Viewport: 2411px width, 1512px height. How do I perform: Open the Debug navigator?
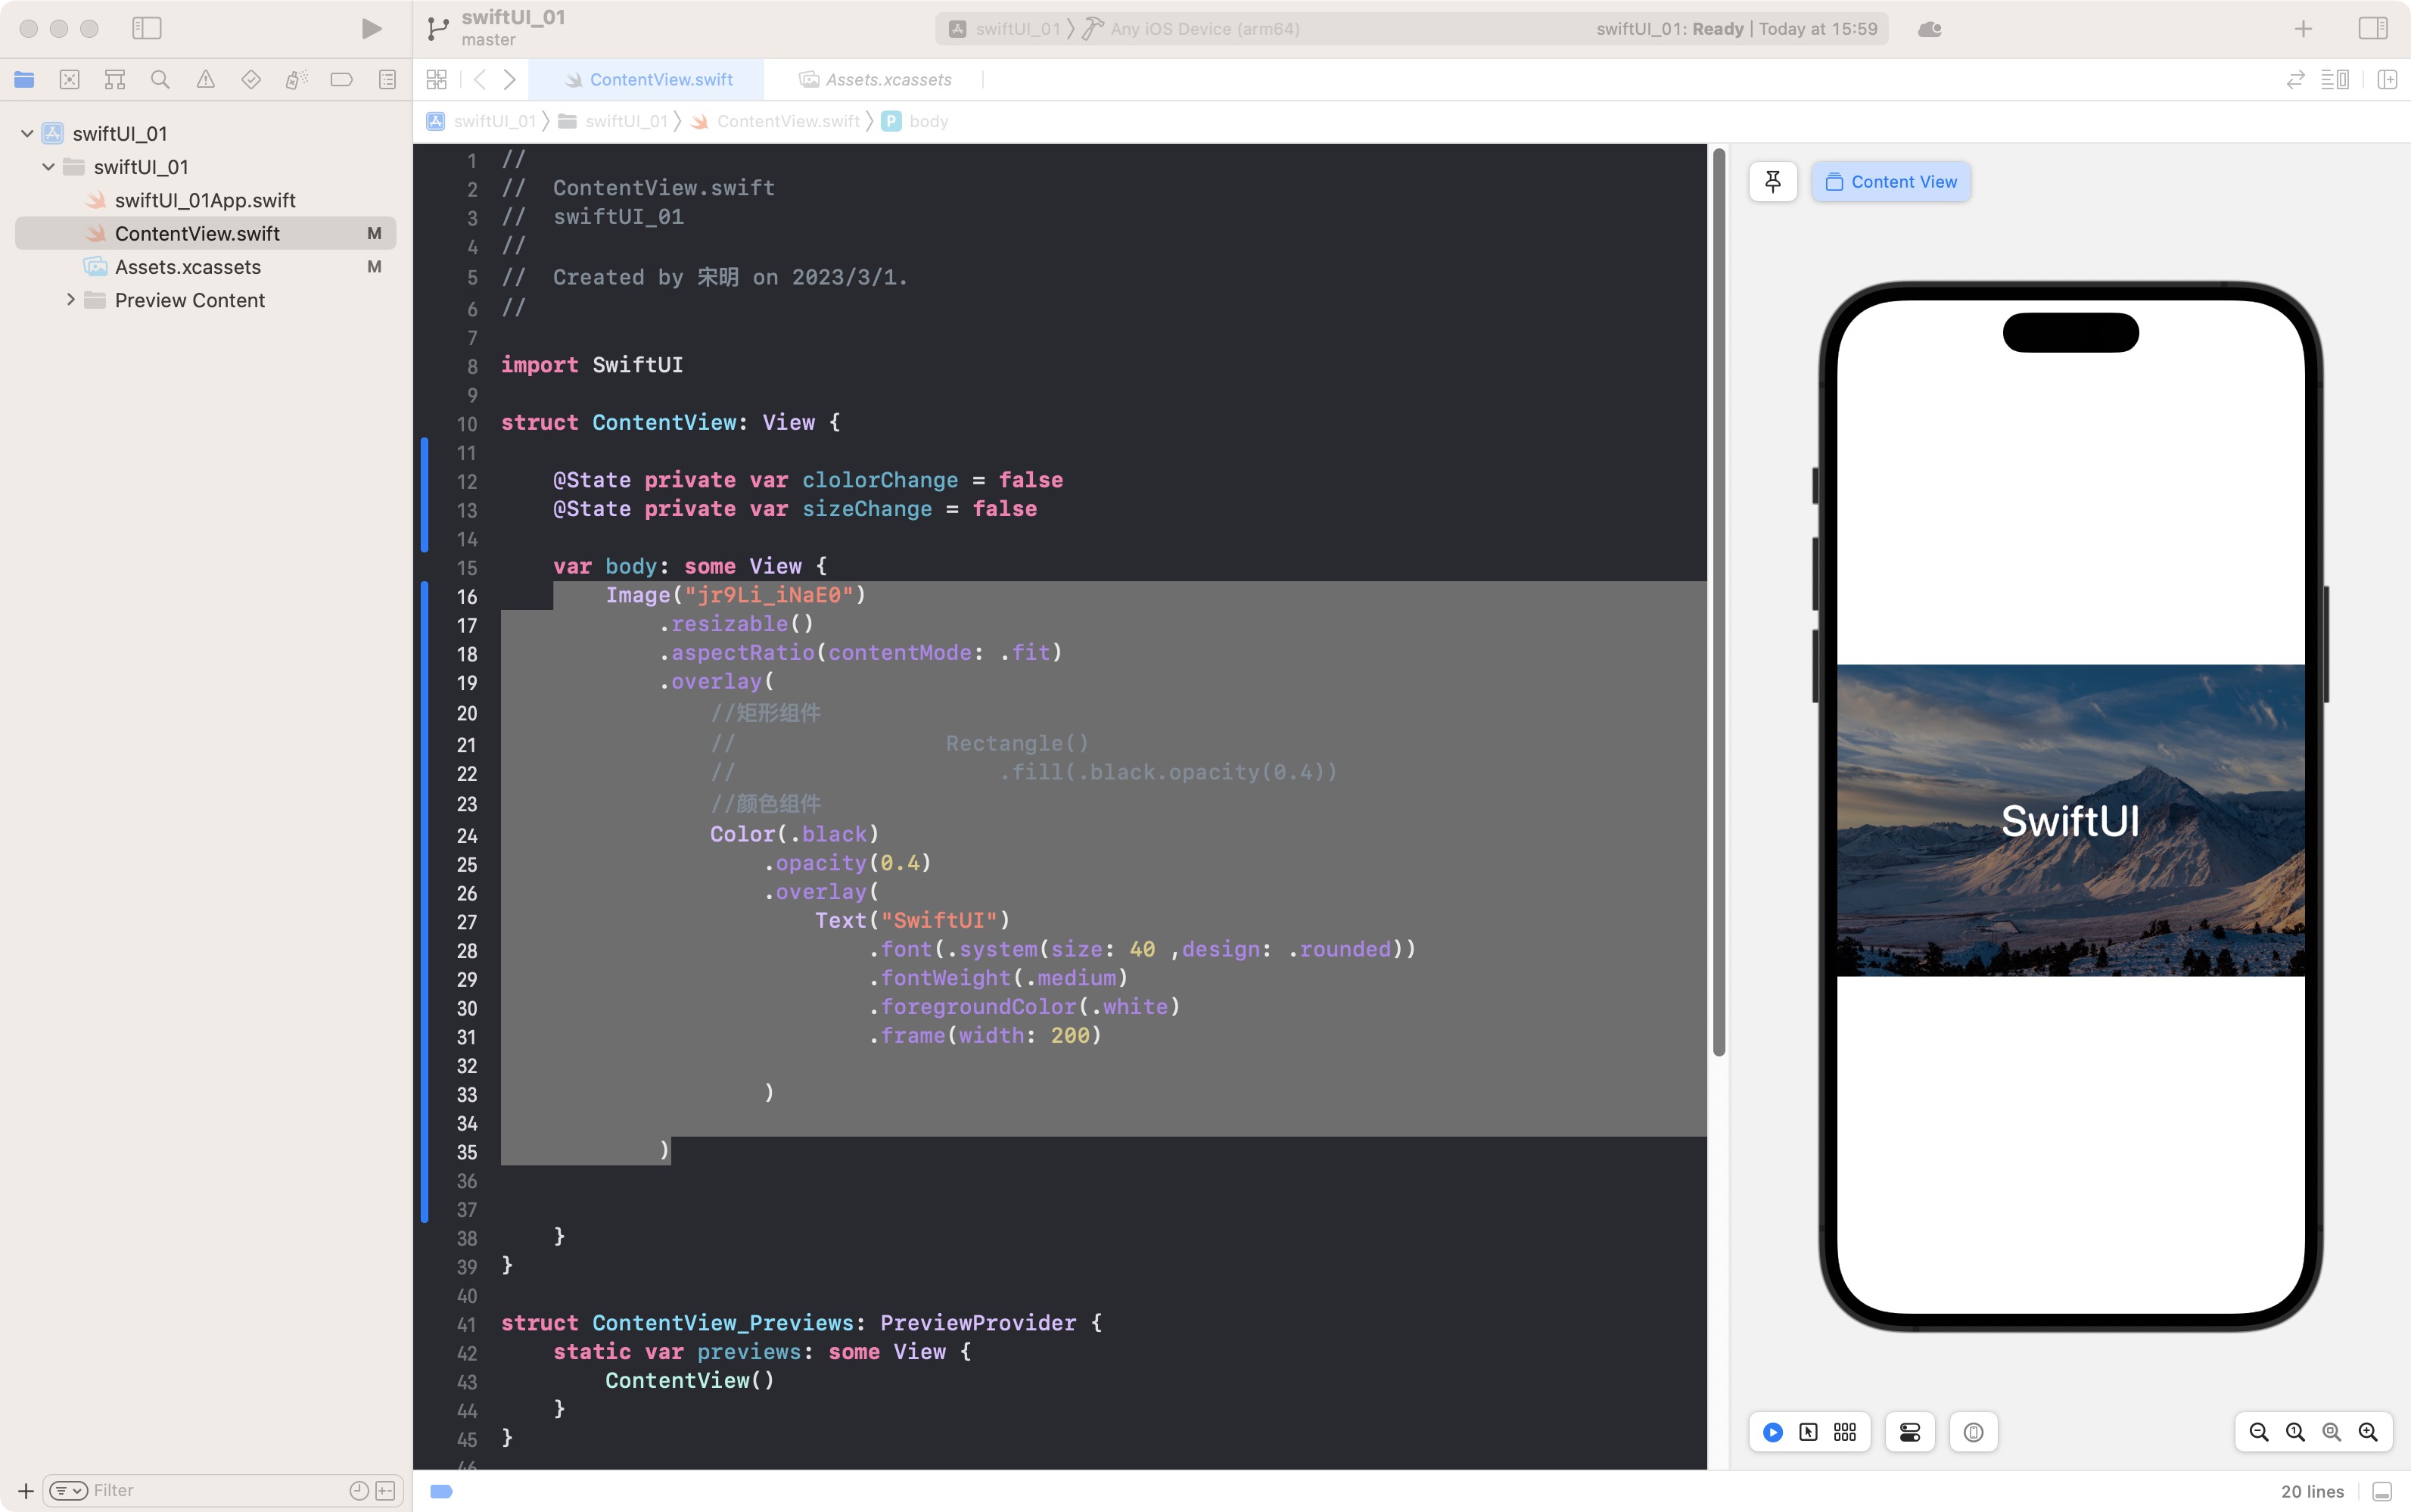tap(296, 79)
